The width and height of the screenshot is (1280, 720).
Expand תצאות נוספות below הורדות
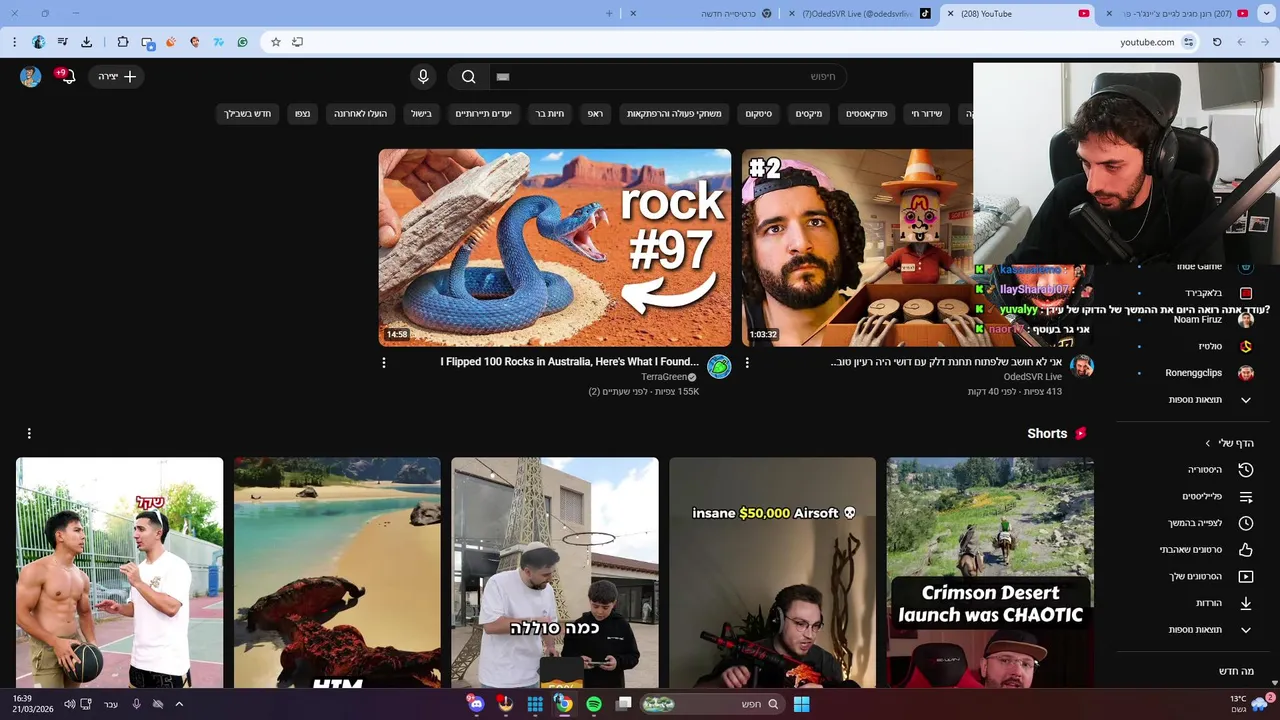pos(1246,630)
